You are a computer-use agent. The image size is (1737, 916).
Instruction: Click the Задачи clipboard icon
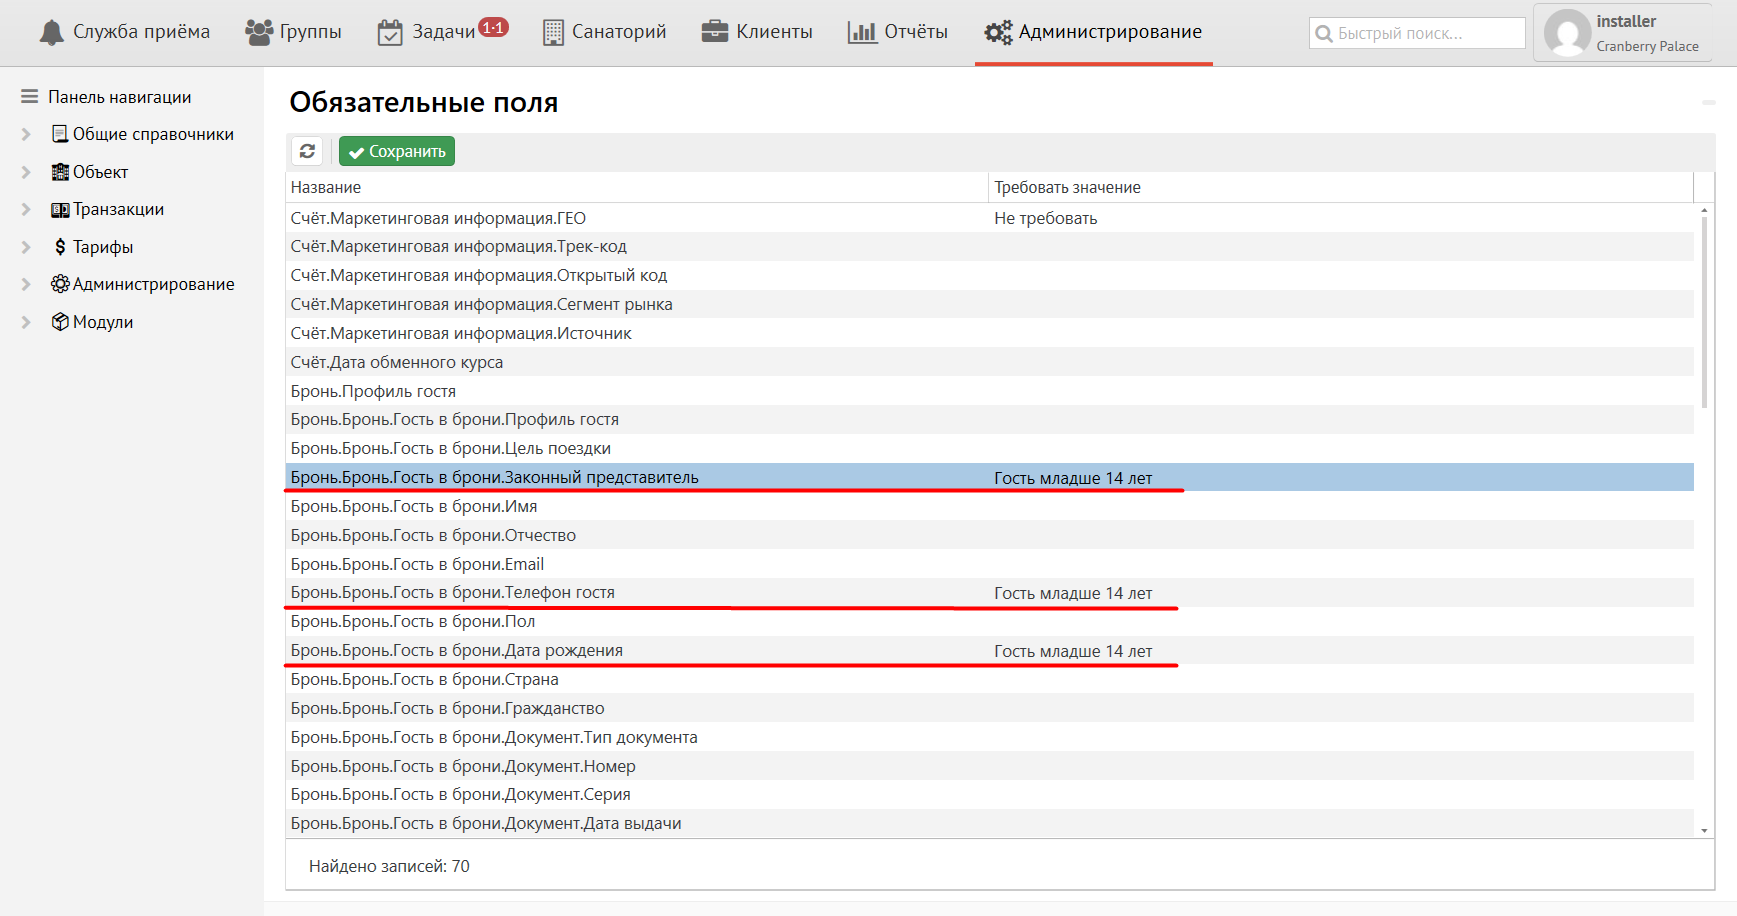click(x=389, y=33)
